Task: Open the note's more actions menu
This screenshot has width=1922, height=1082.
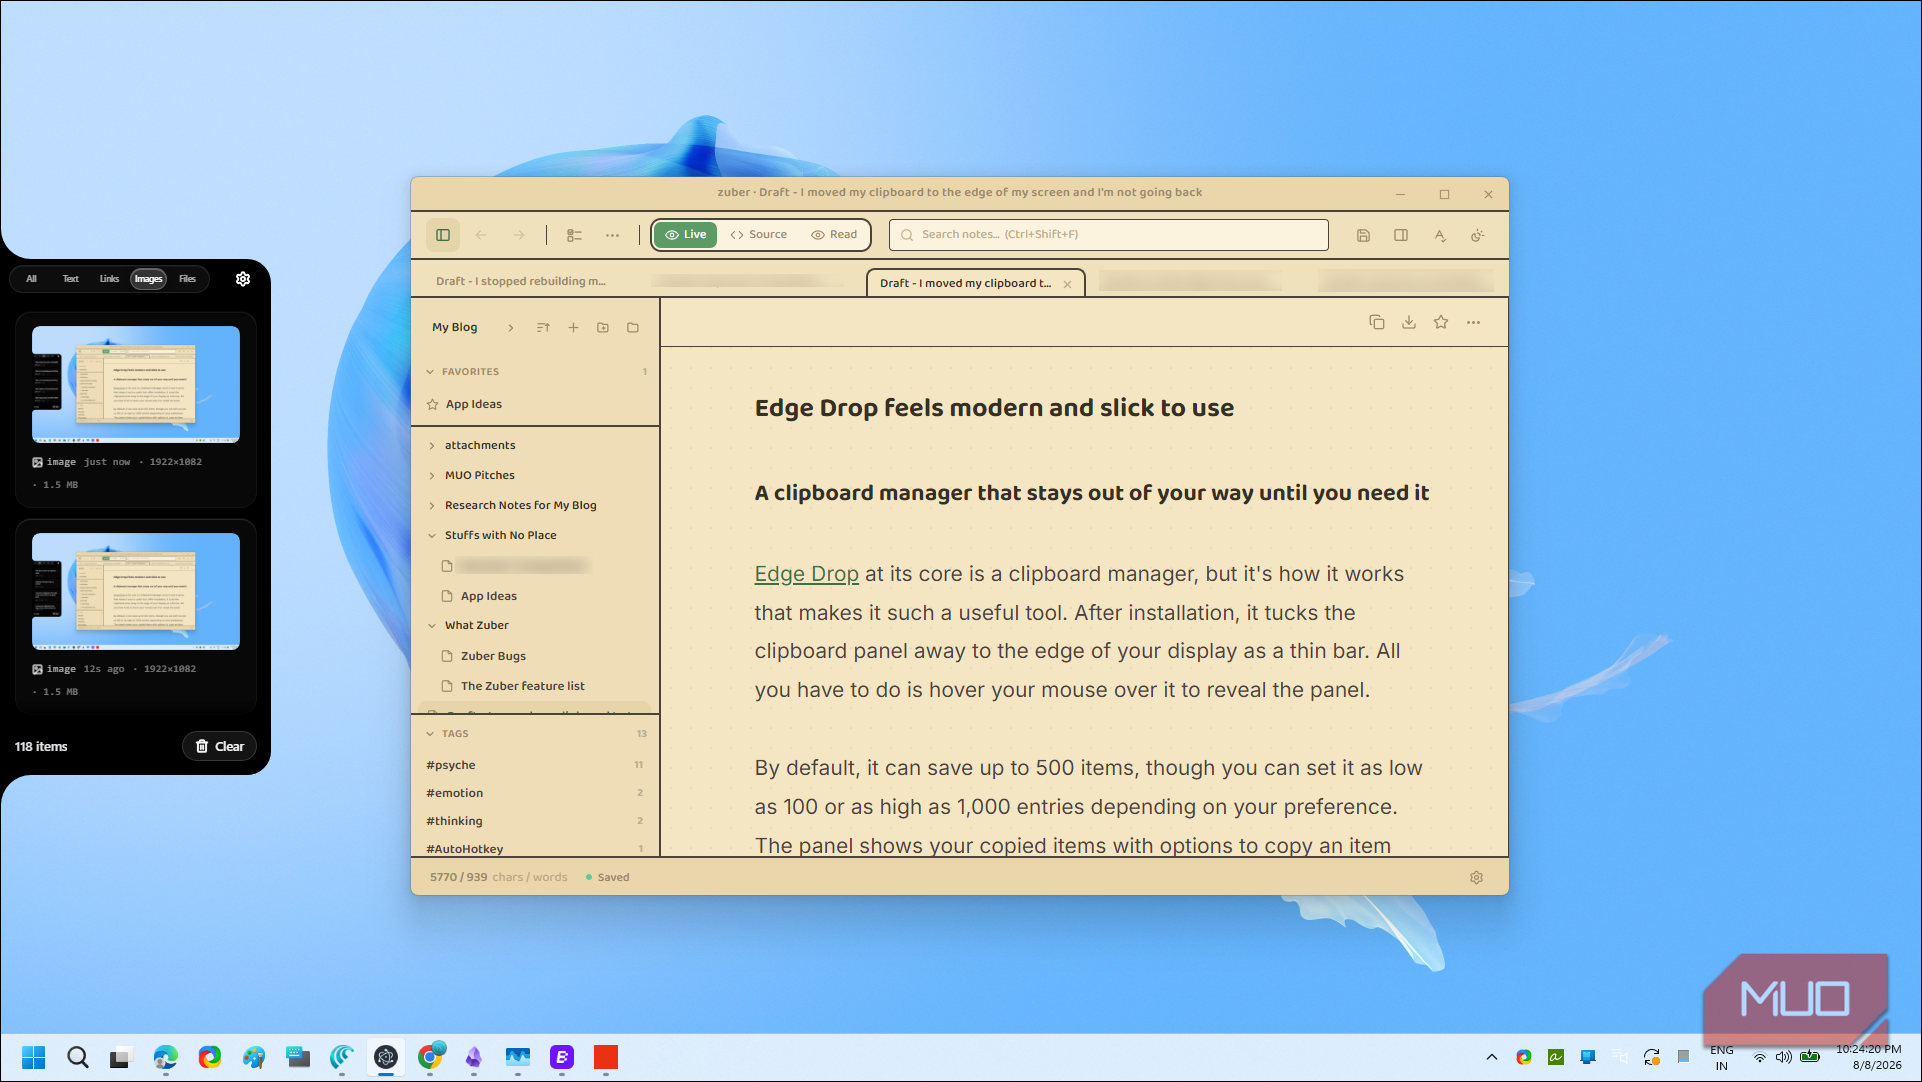Action: click(x=1473, y=322)
